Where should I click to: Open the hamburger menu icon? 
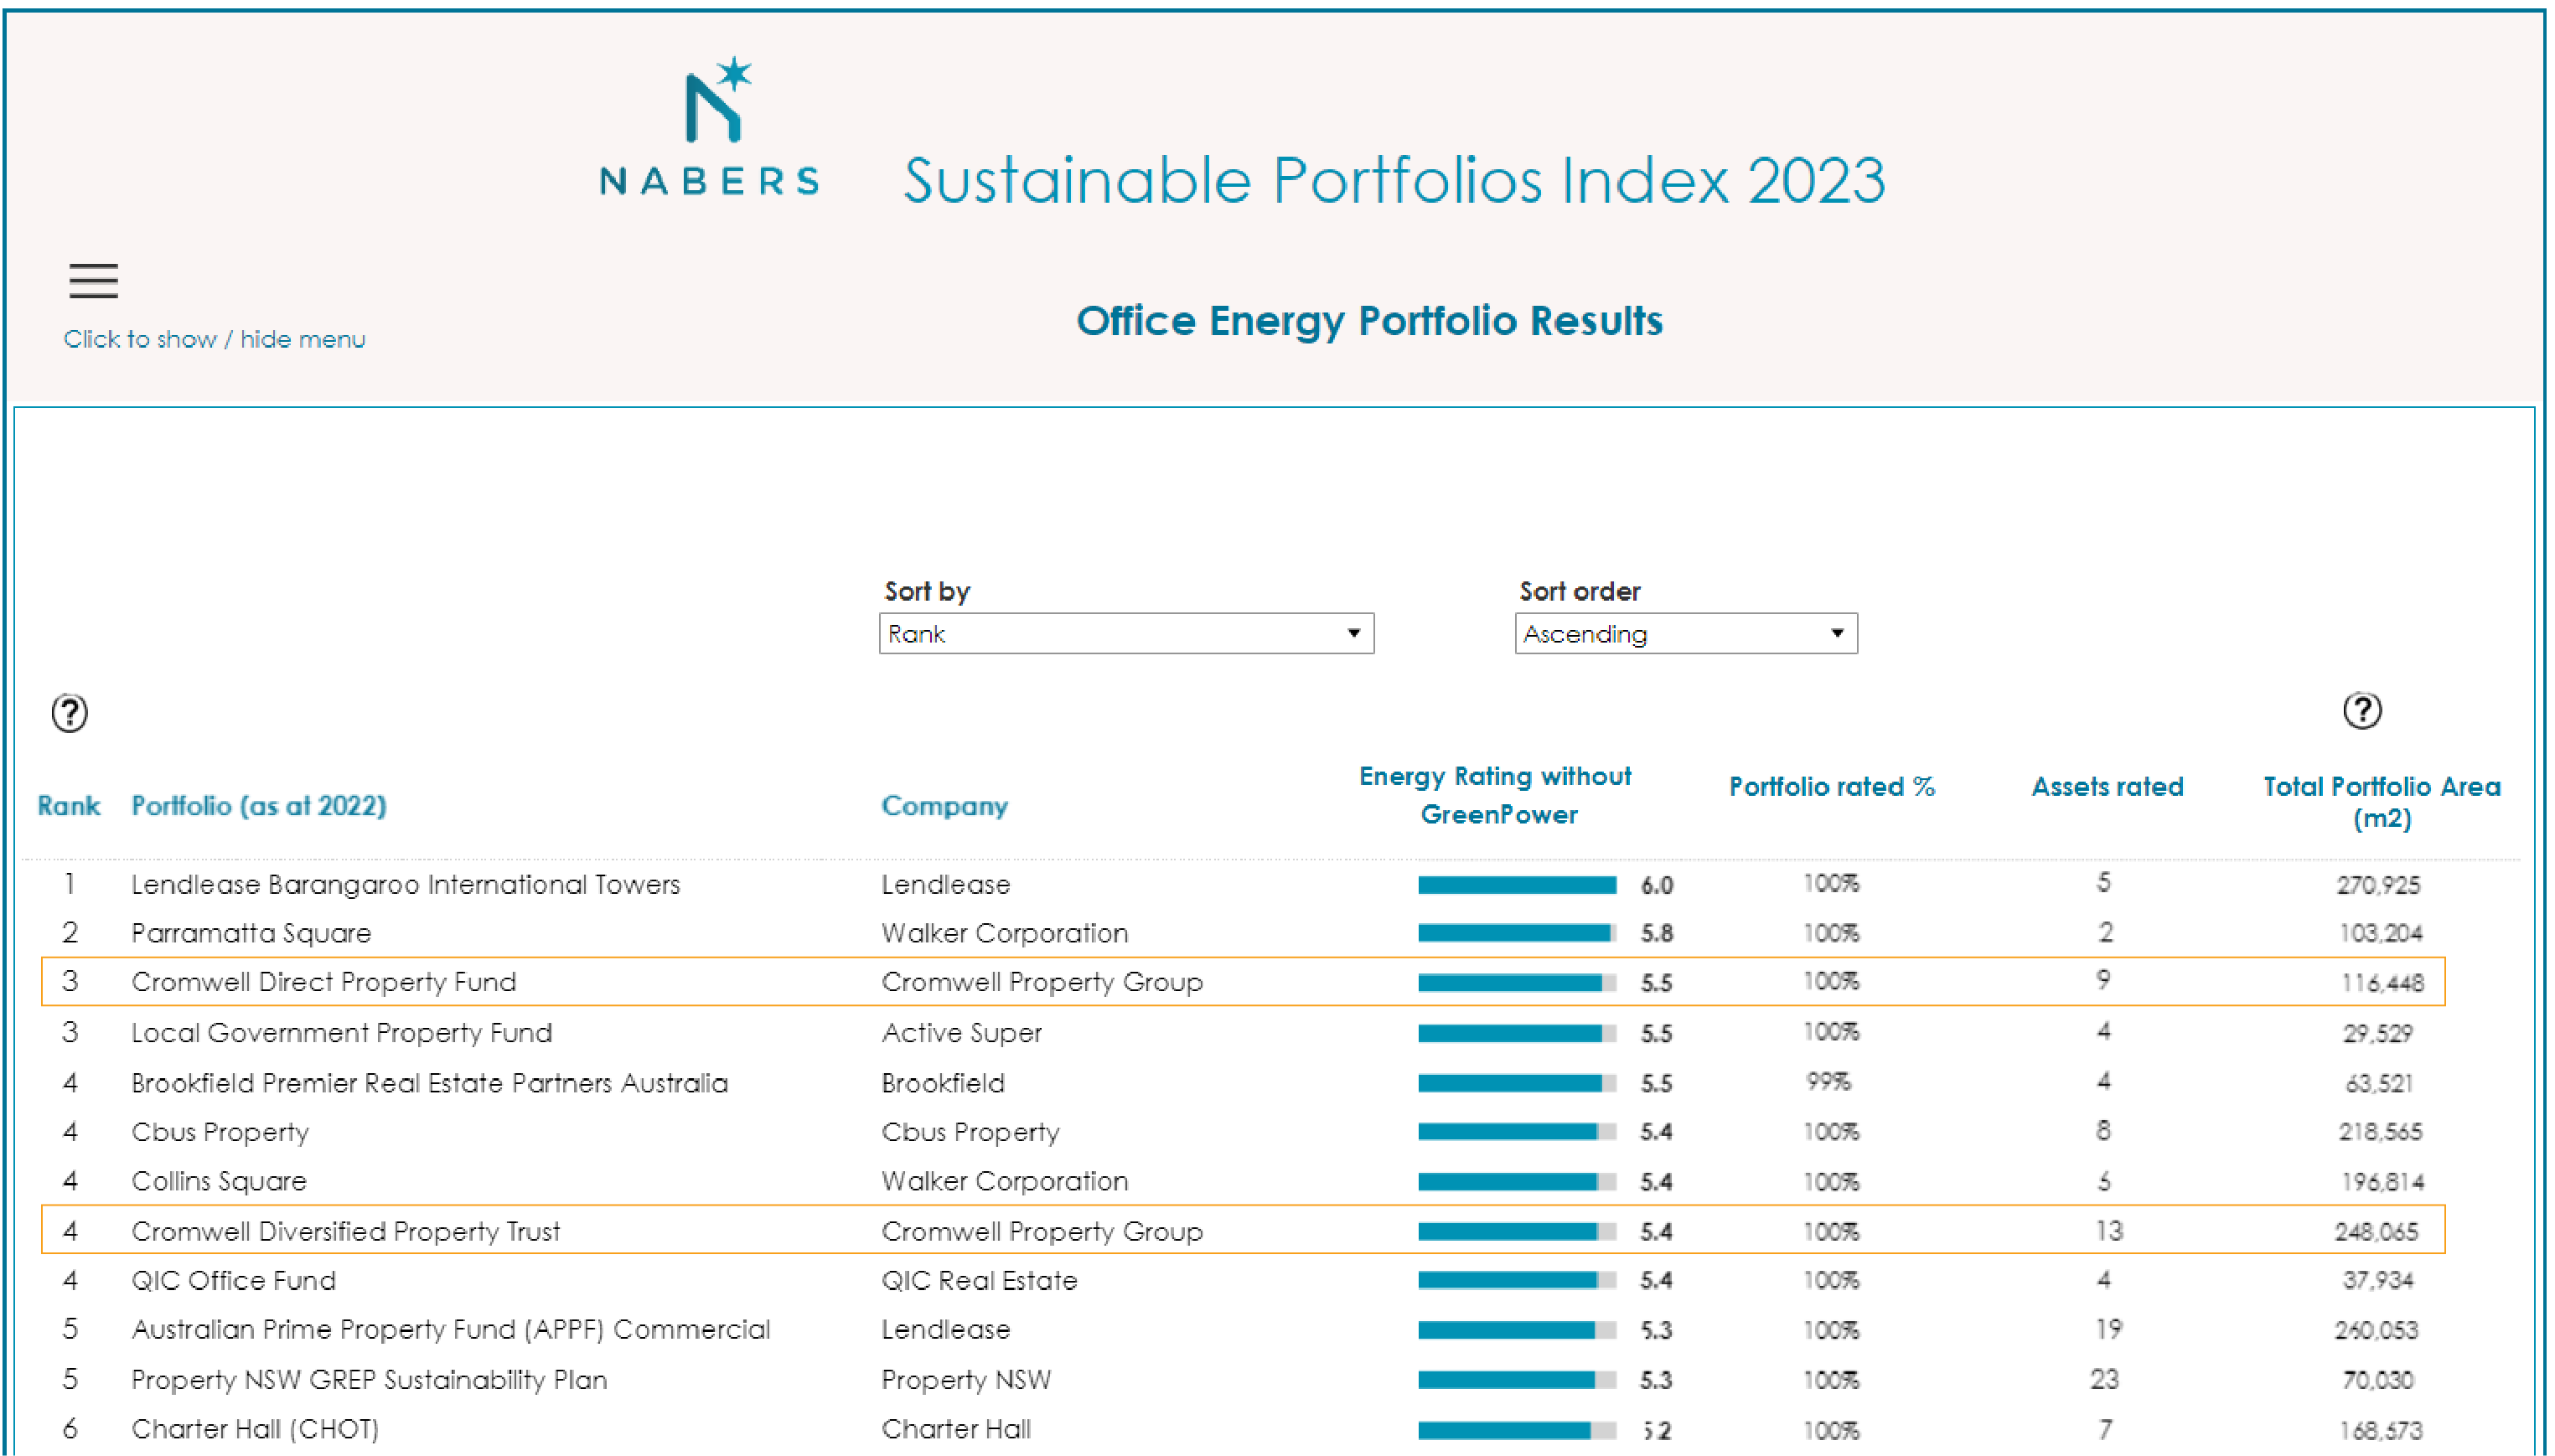(x=93, y=281)
